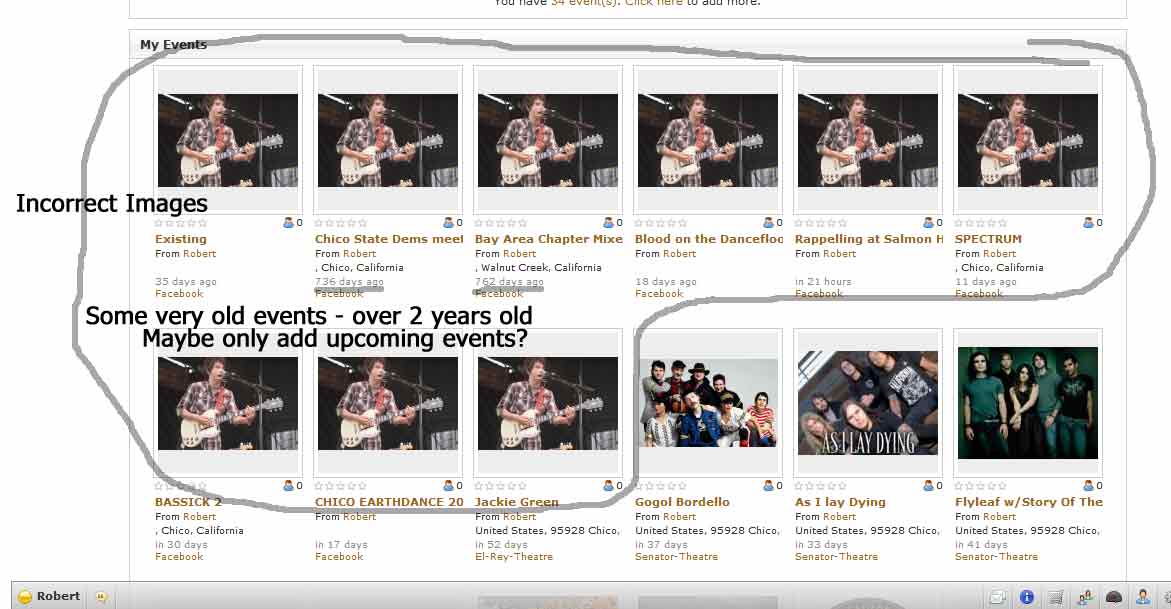Open the single user icon in the bottom bar
The width and height of the screenshot is (1171, 609).
(1143, 597)
